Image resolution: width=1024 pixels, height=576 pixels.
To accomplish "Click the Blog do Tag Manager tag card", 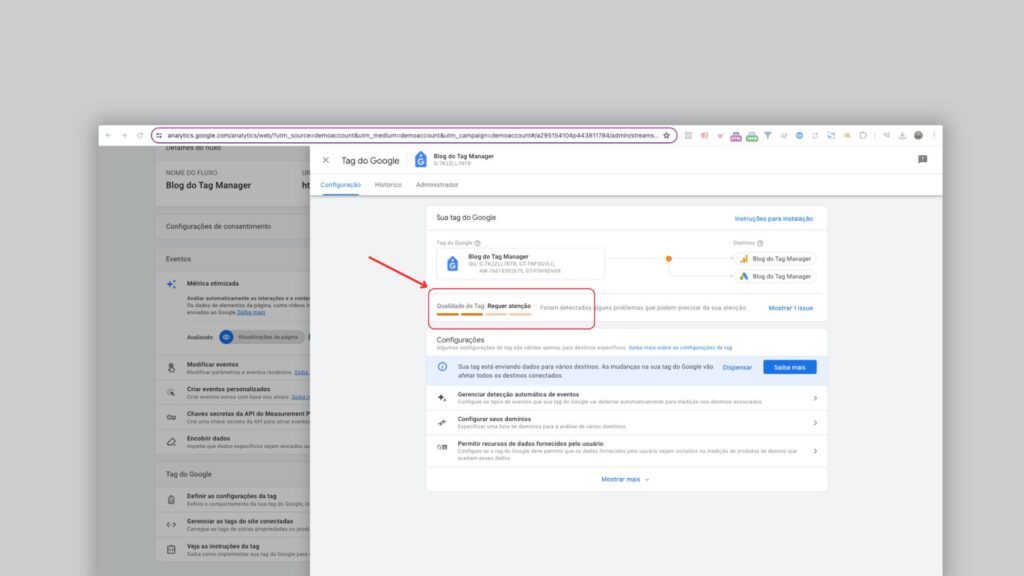I will click(x=520, y=263).
